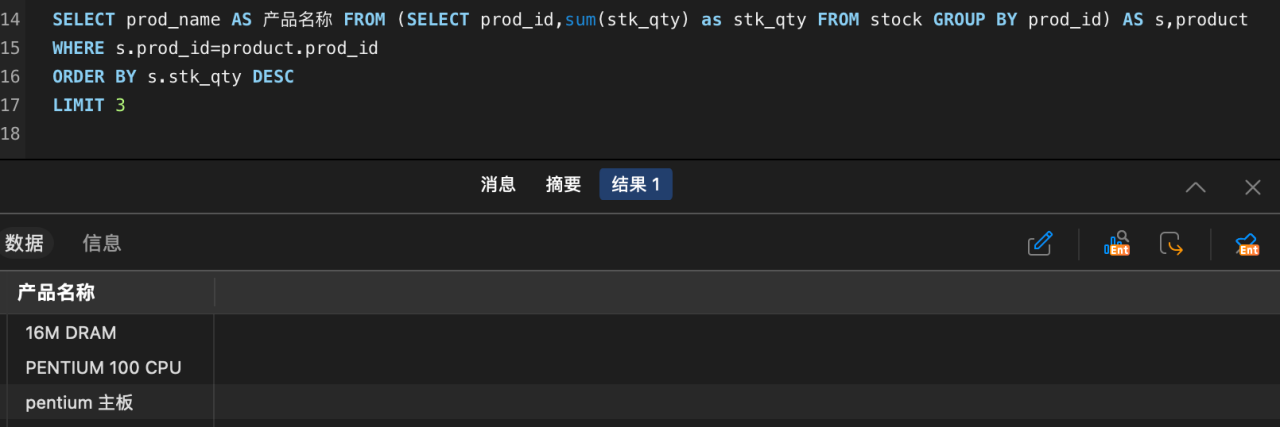Click the data profiling chart icon
Image resolution: width=1280 pixels, height=427 pixels.
click(x=1116, y=243)
